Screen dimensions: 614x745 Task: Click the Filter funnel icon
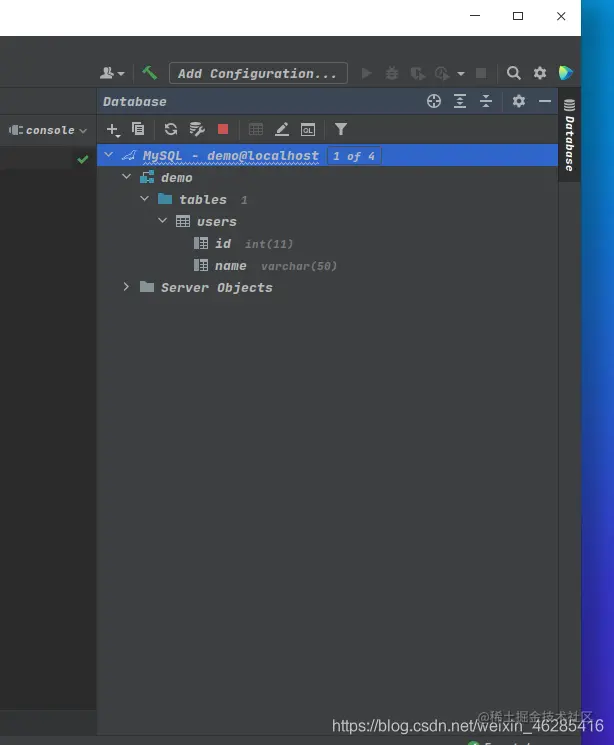point(341,129)
